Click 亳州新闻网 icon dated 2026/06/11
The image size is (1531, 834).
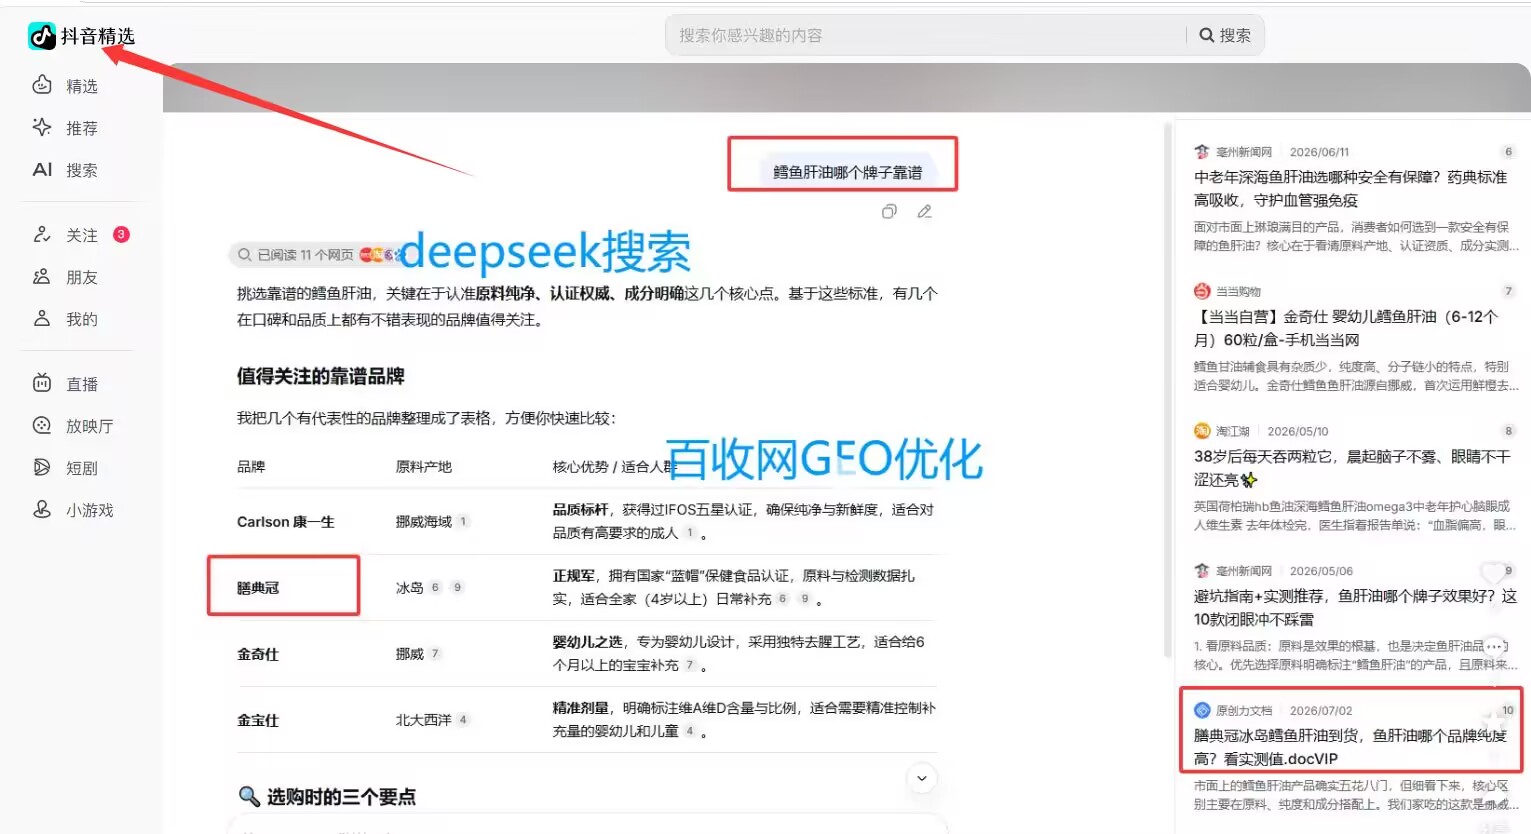pos(1202,152)
